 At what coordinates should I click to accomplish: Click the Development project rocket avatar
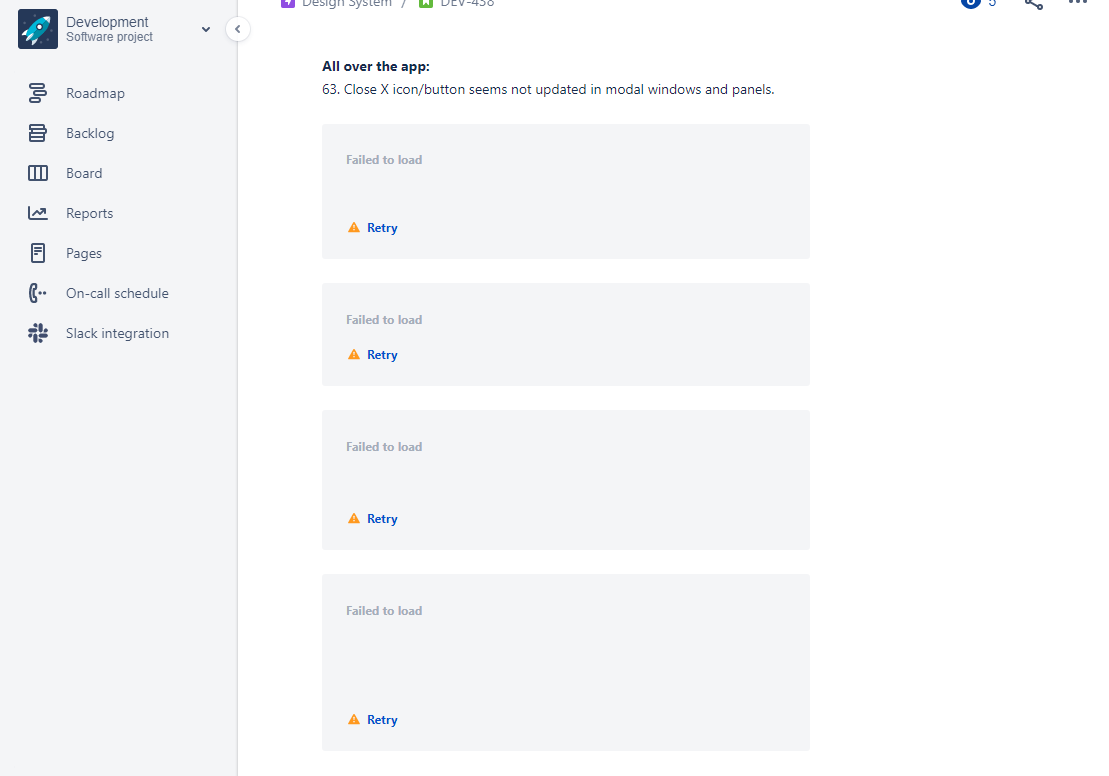pyautogui.click(x=37, y=29)
